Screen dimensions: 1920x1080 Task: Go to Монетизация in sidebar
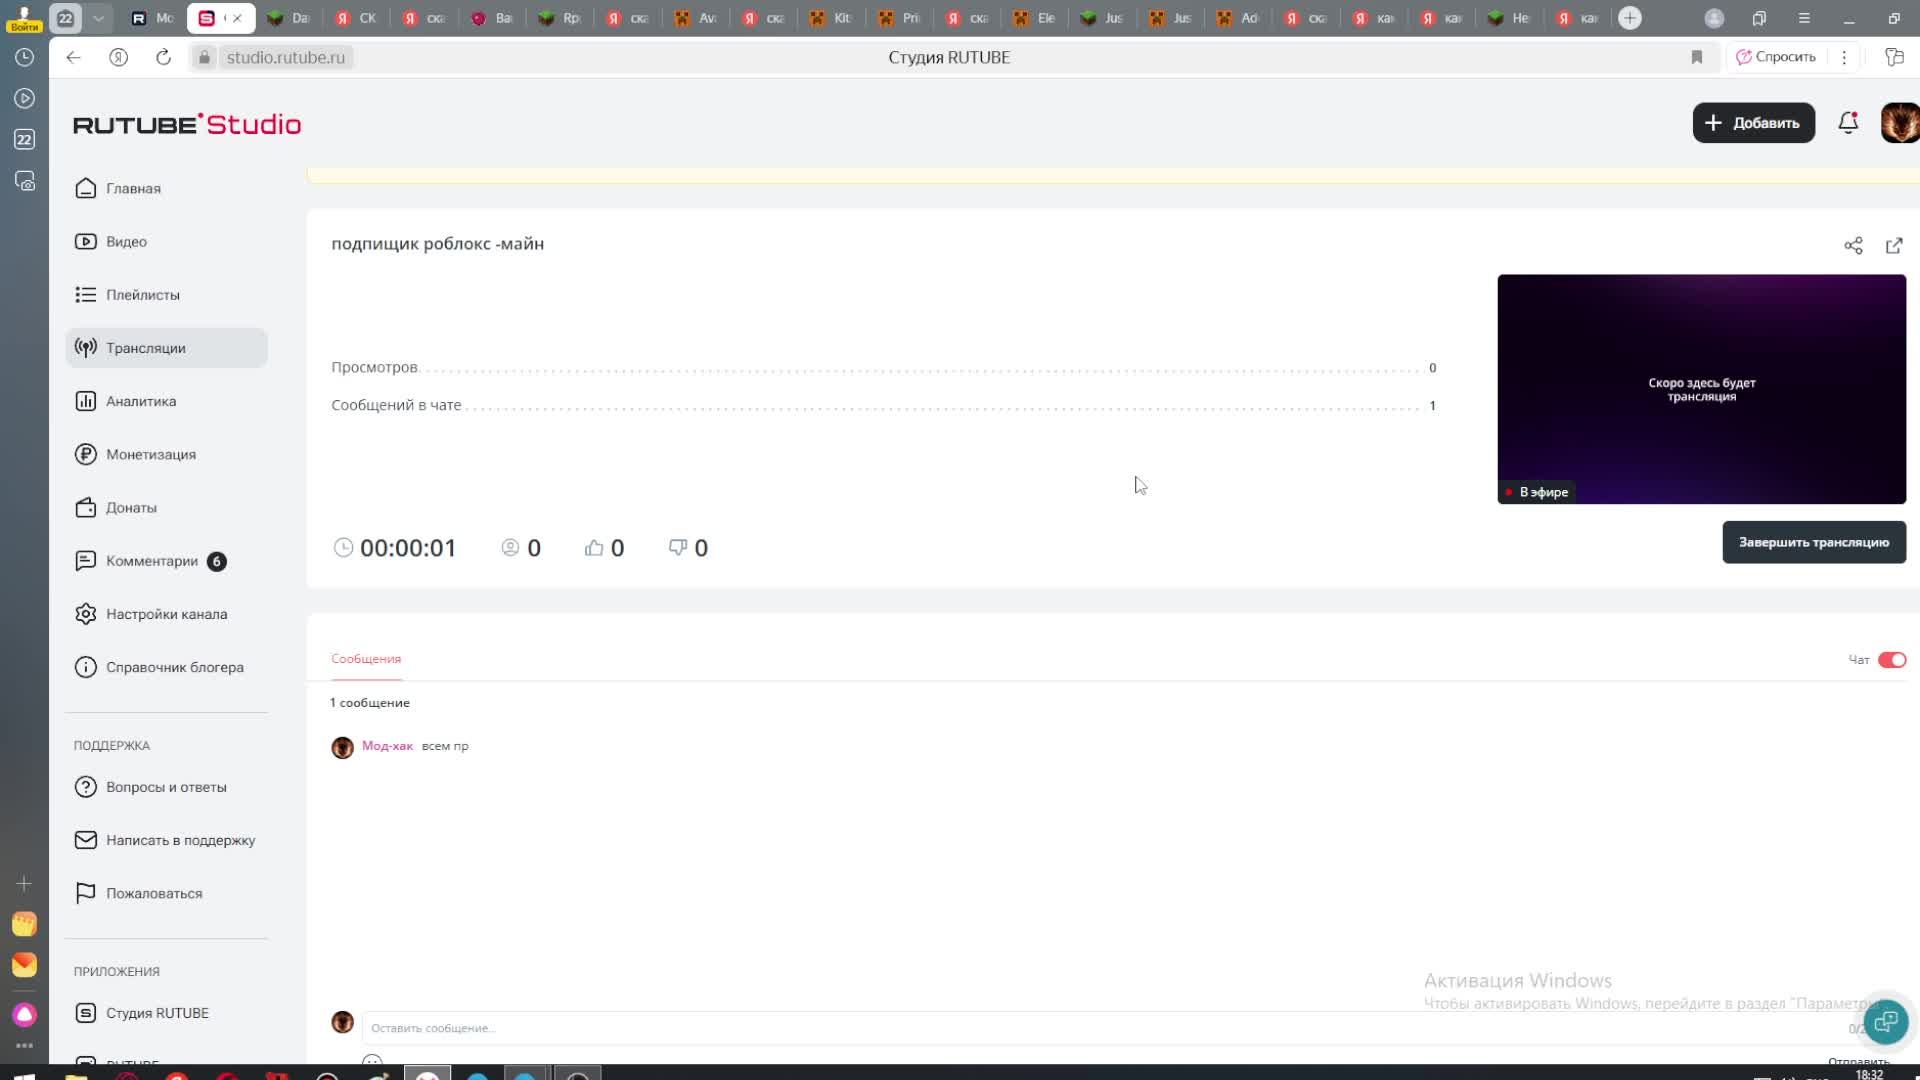point(150,454)
